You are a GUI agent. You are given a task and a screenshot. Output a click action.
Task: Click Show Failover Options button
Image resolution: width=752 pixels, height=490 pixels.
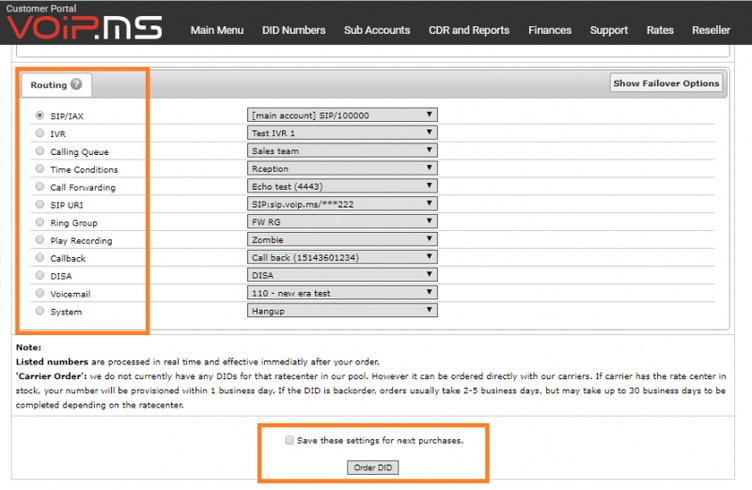666,83
